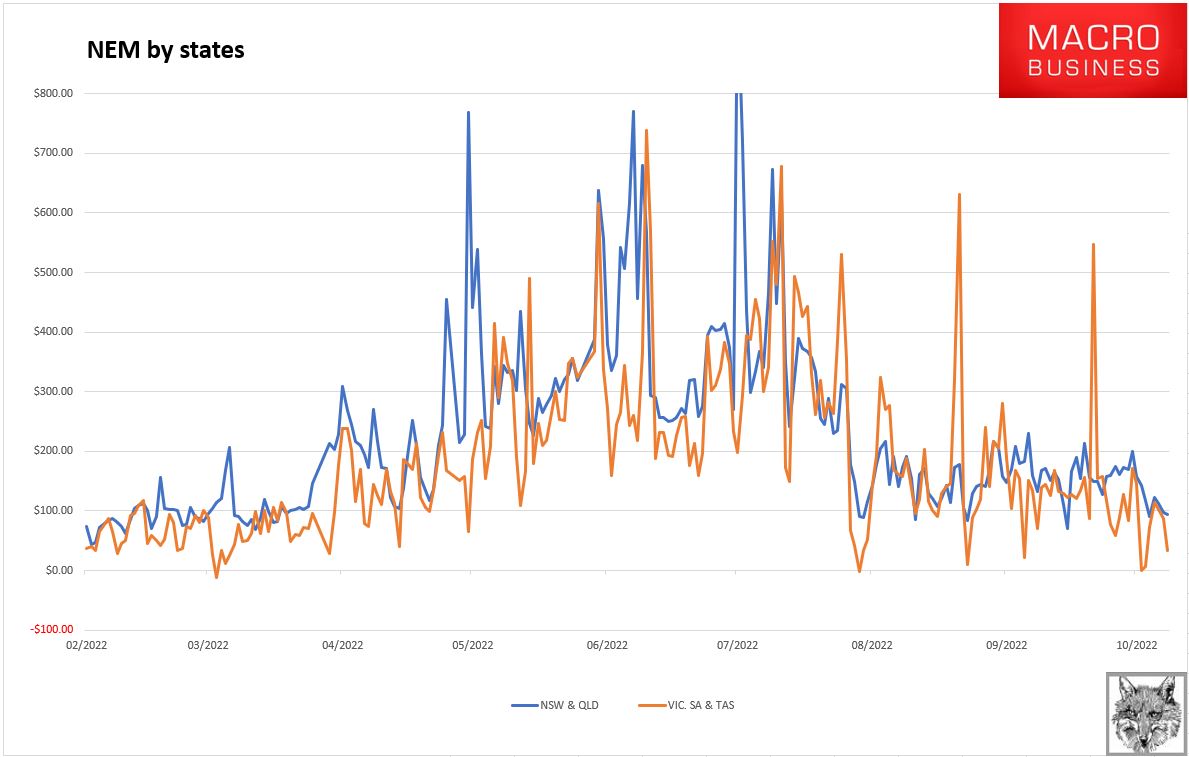Click the red -$100.00 axis label
Image resolution: width=1189 pixels, height=757 pixels.
click(x=53, y=630)
